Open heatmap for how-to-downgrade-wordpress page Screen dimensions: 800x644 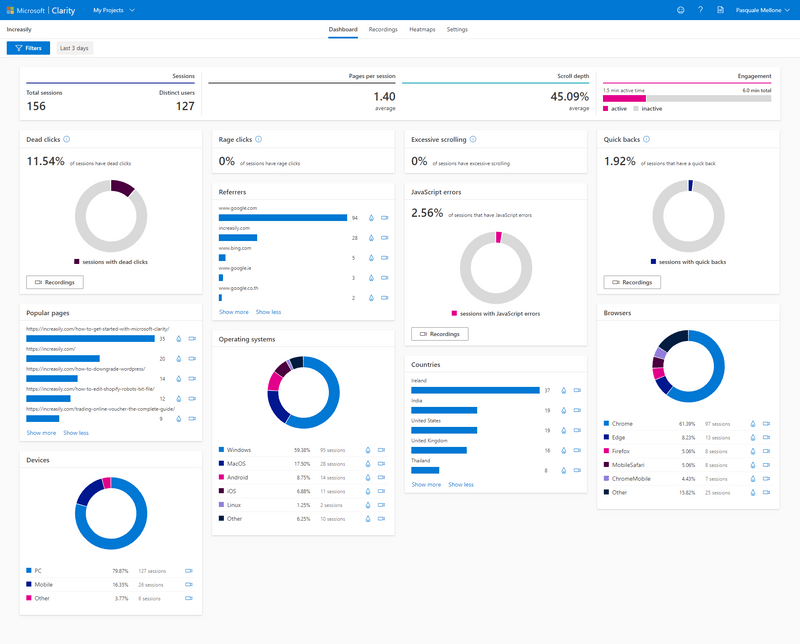point(179,379)
